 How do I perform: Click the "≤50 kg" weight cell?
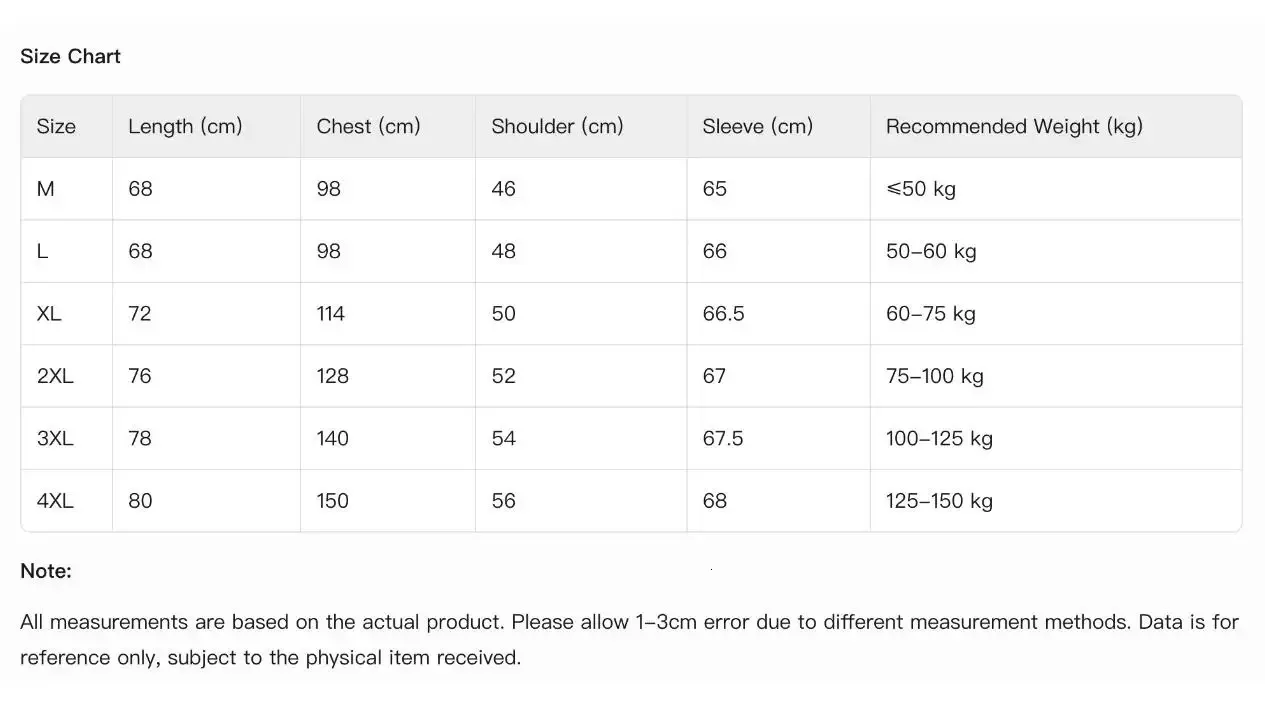pos(920,189)
